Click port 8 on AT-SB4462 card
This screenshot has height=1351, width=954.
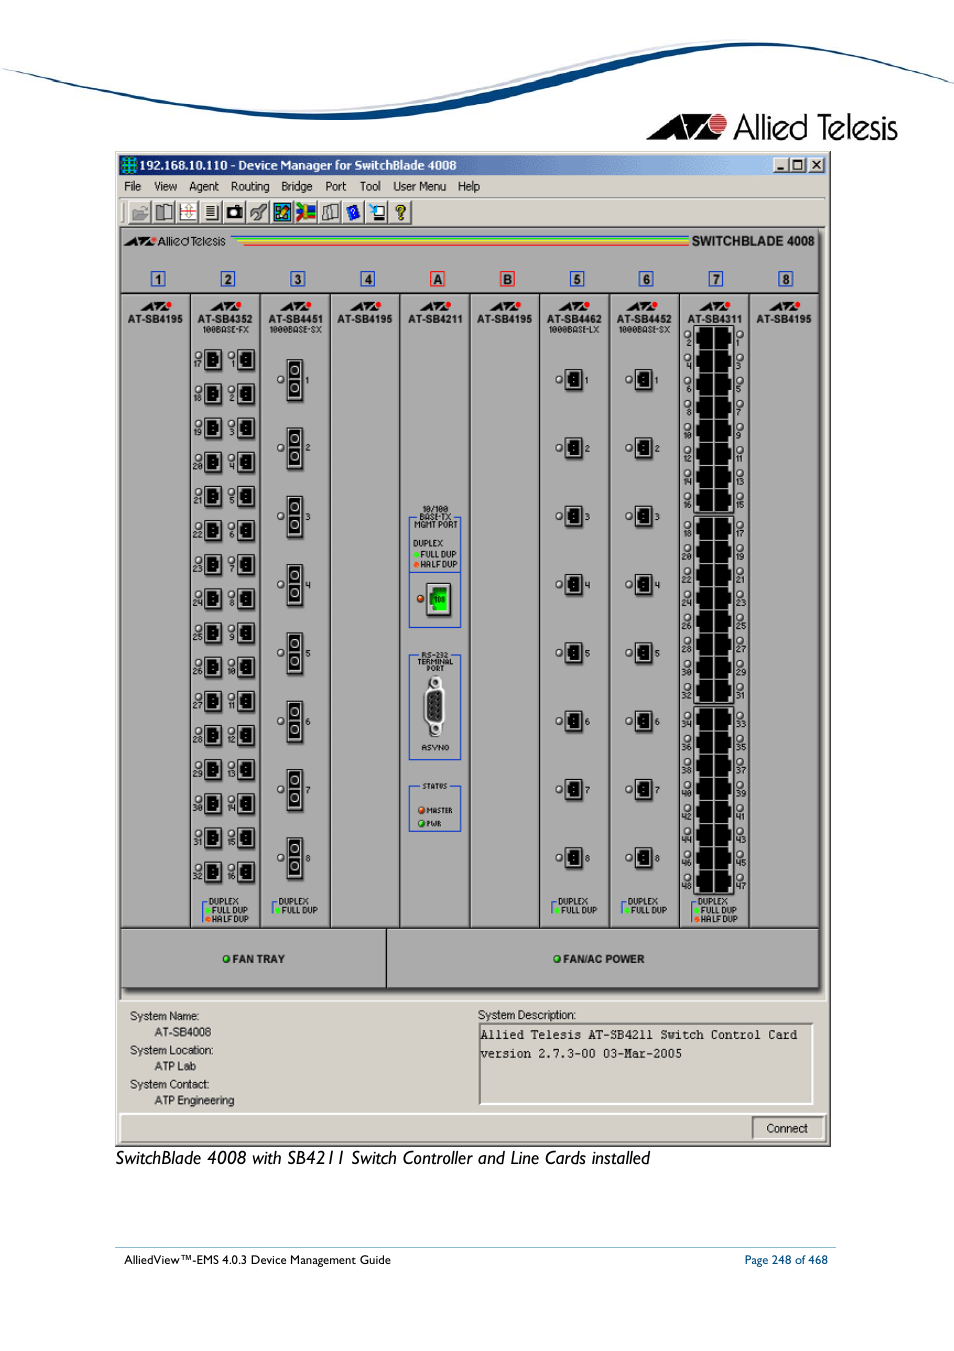pos(574,857)
